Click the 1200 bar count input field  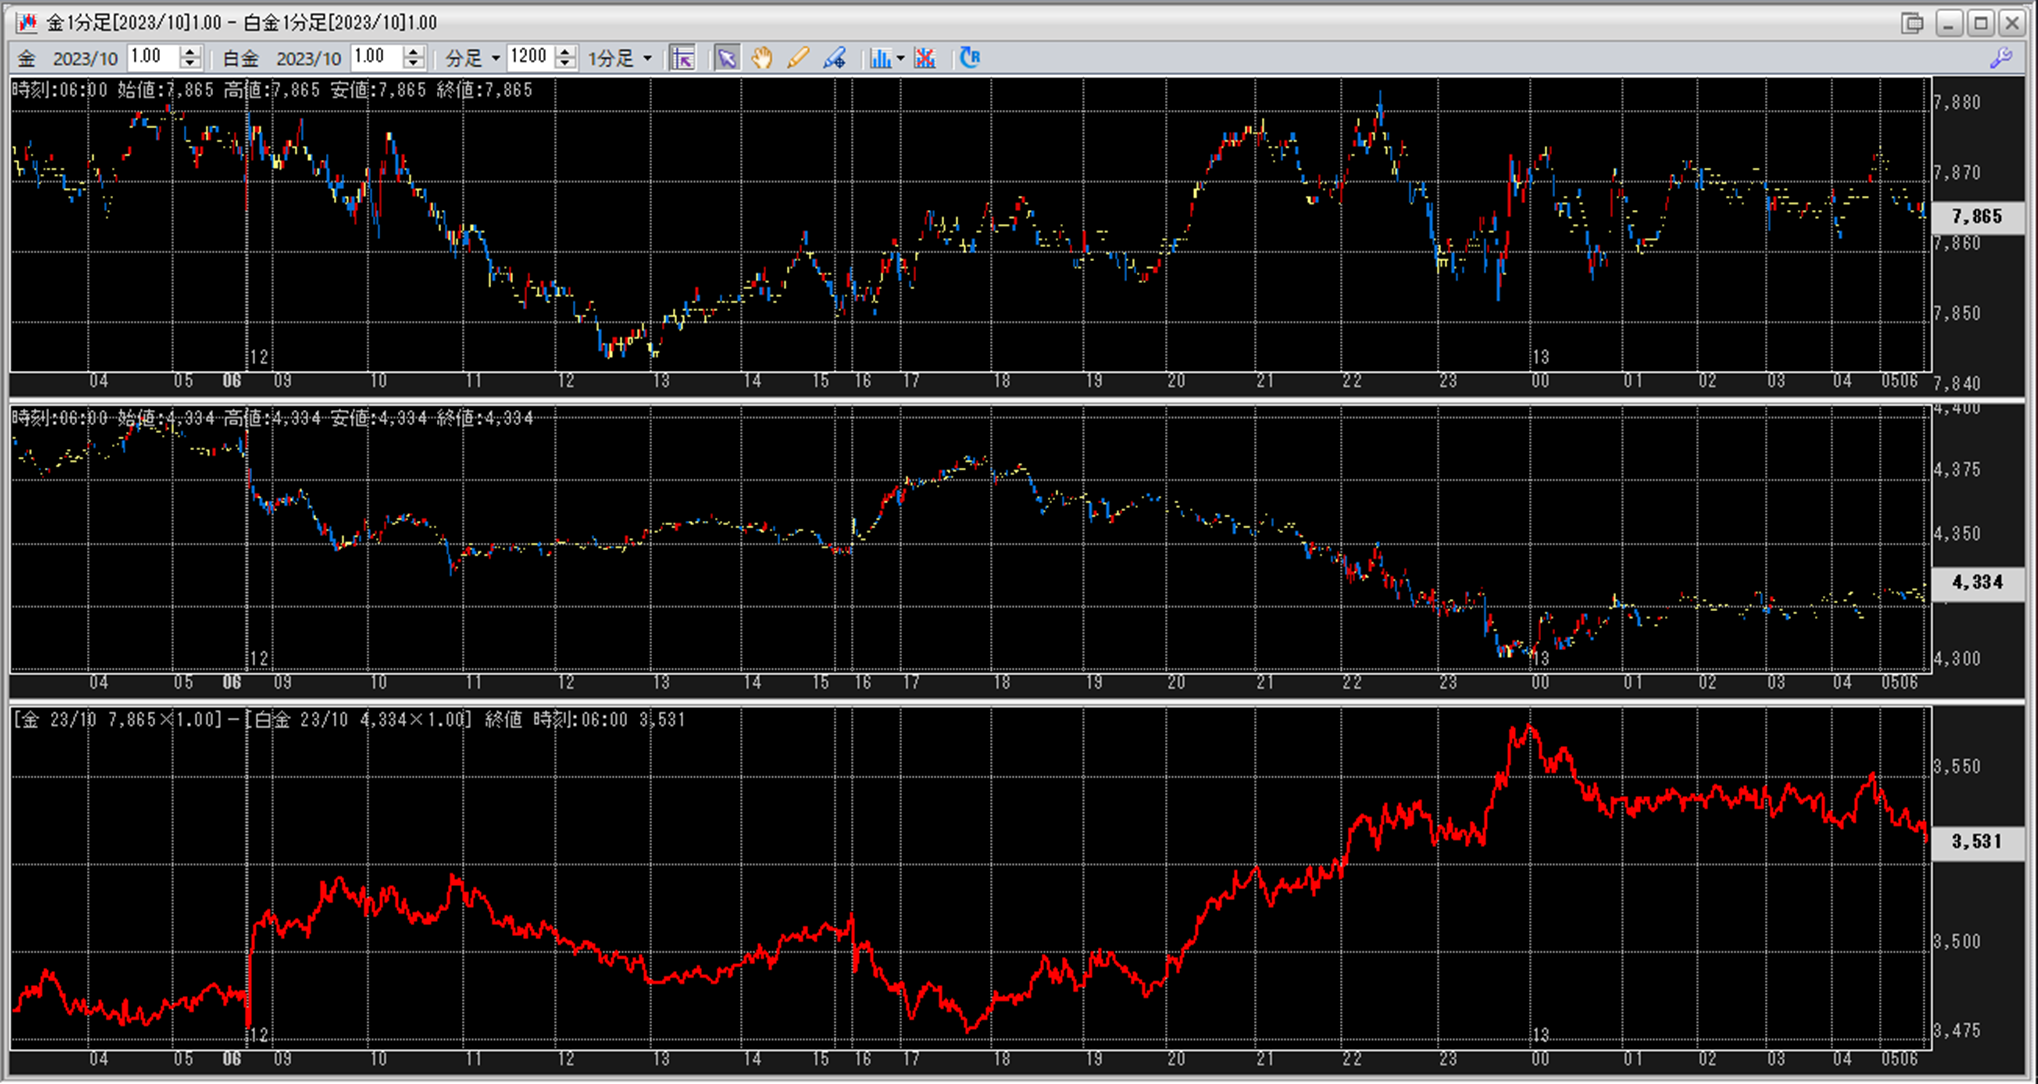click(530, 57)
